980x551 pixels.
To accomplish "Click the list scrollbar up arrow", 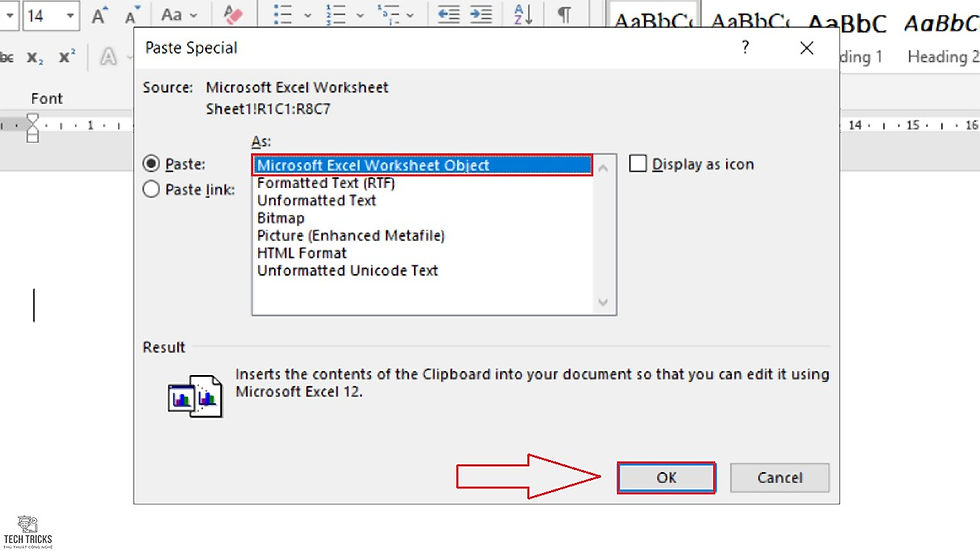I will click(x=603, y=168).
